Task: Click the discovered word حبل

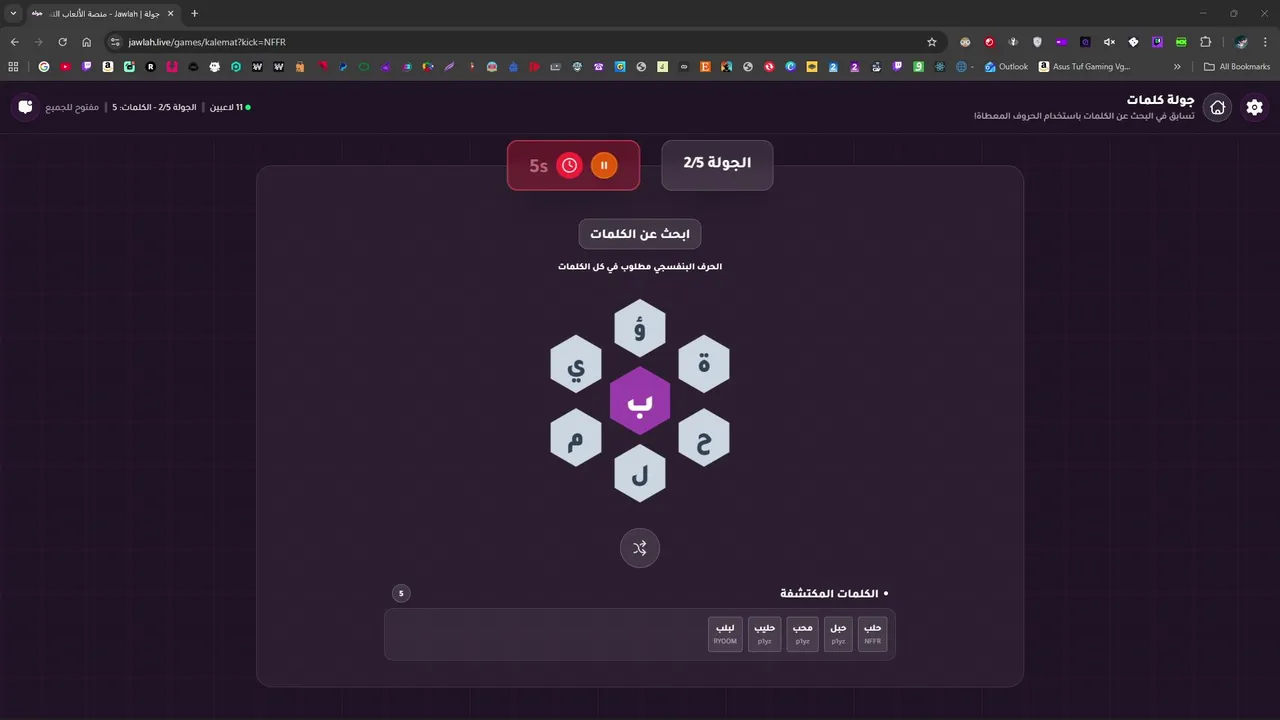Action: [838, 634]
